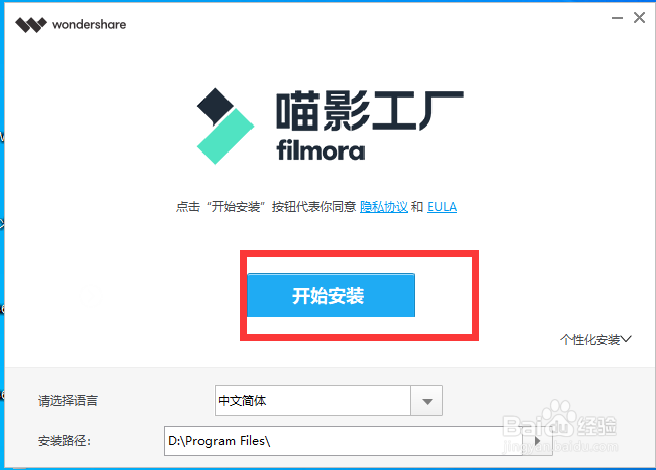This screenshot has width=656, height=470.
Task: Minimize the installer window
Action: pyautogui.click(x=617, y=18)
